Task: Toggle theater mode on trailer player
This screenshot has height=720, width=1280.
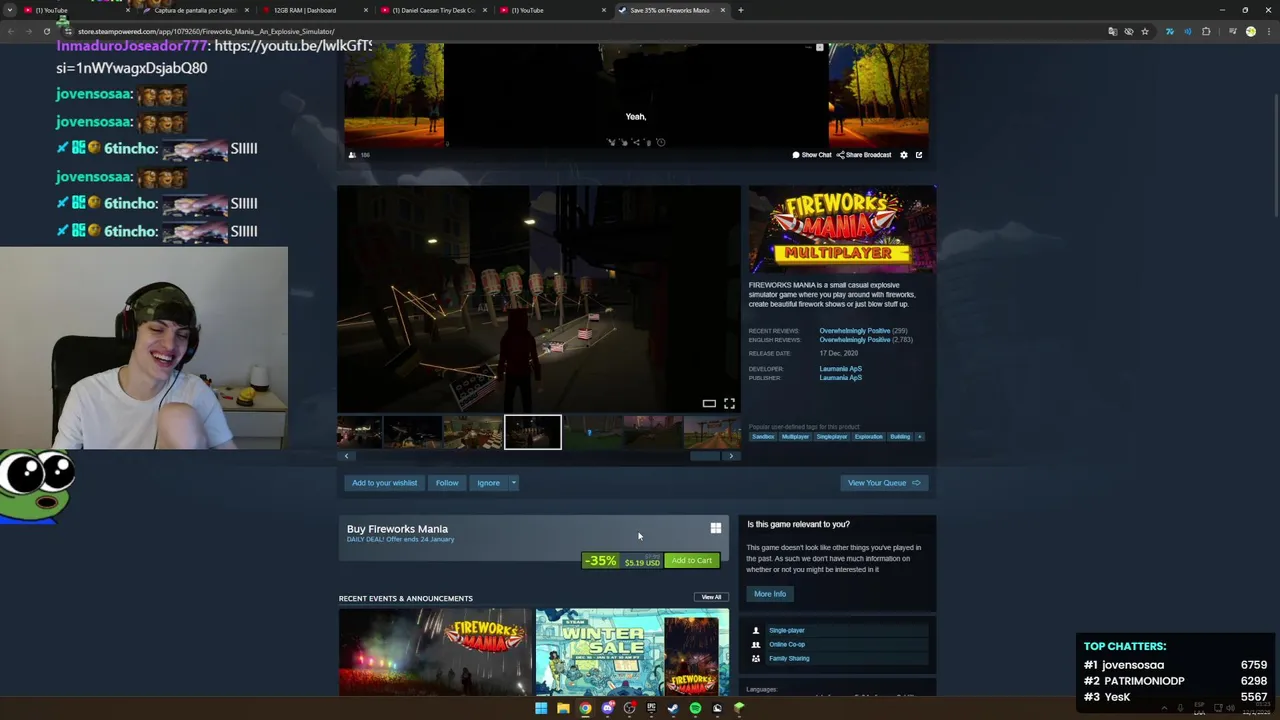Action: [709, 403]
